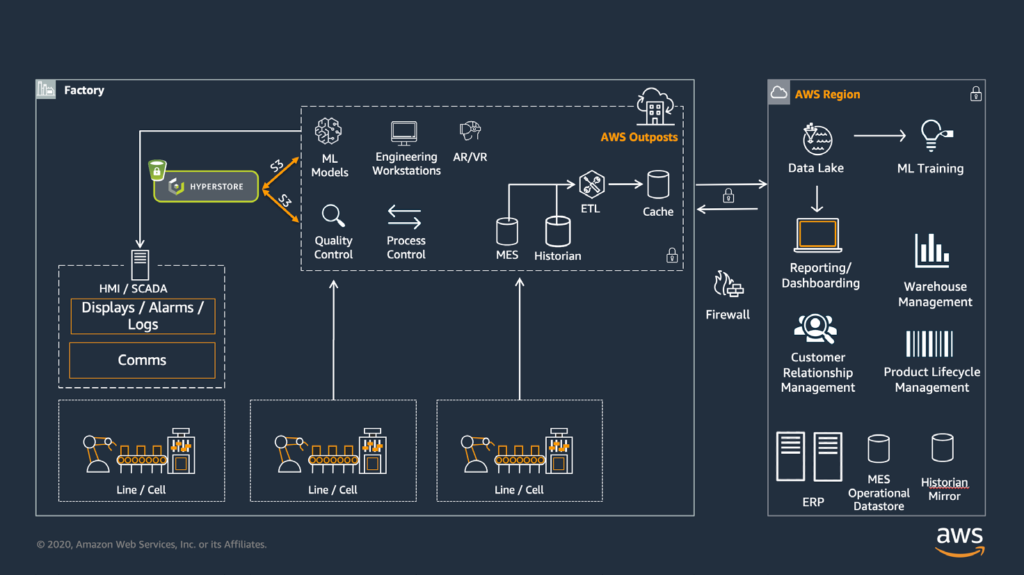
Task: Select the Reporting/Dashboarding laptop icon
Action: pyautogui.click(x=818, y=235)
